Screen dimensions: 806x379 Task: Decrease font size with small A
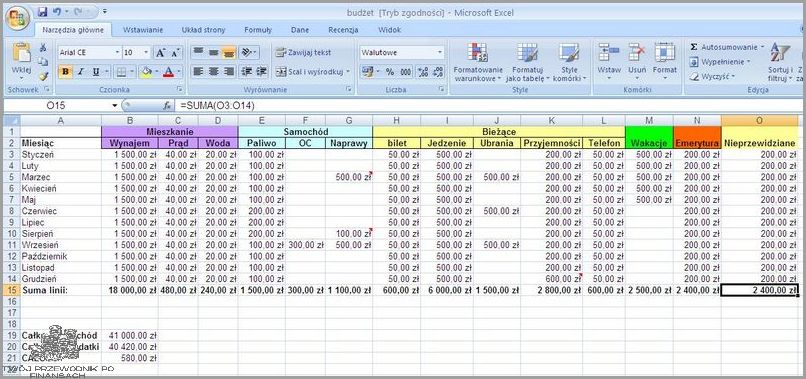(175, 52)
